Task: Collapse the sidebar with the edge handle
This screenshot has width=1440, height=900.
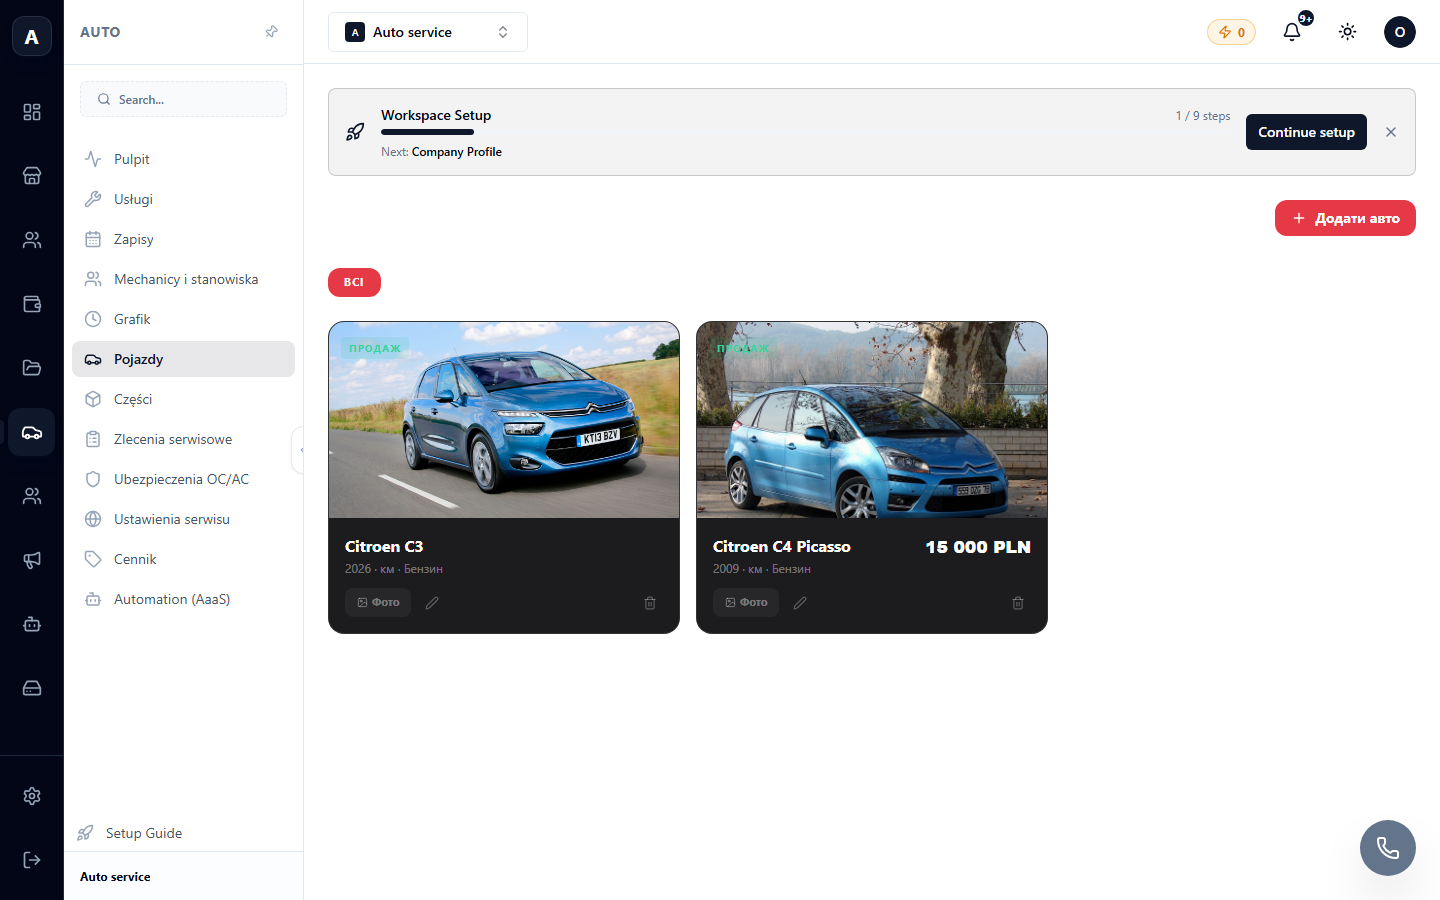Action: point(299,450)
